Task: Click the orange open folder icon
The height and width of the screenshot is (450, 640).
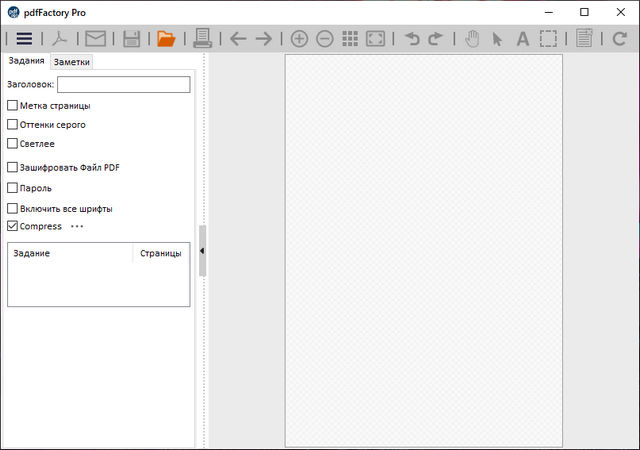Action: click(166, 39)
